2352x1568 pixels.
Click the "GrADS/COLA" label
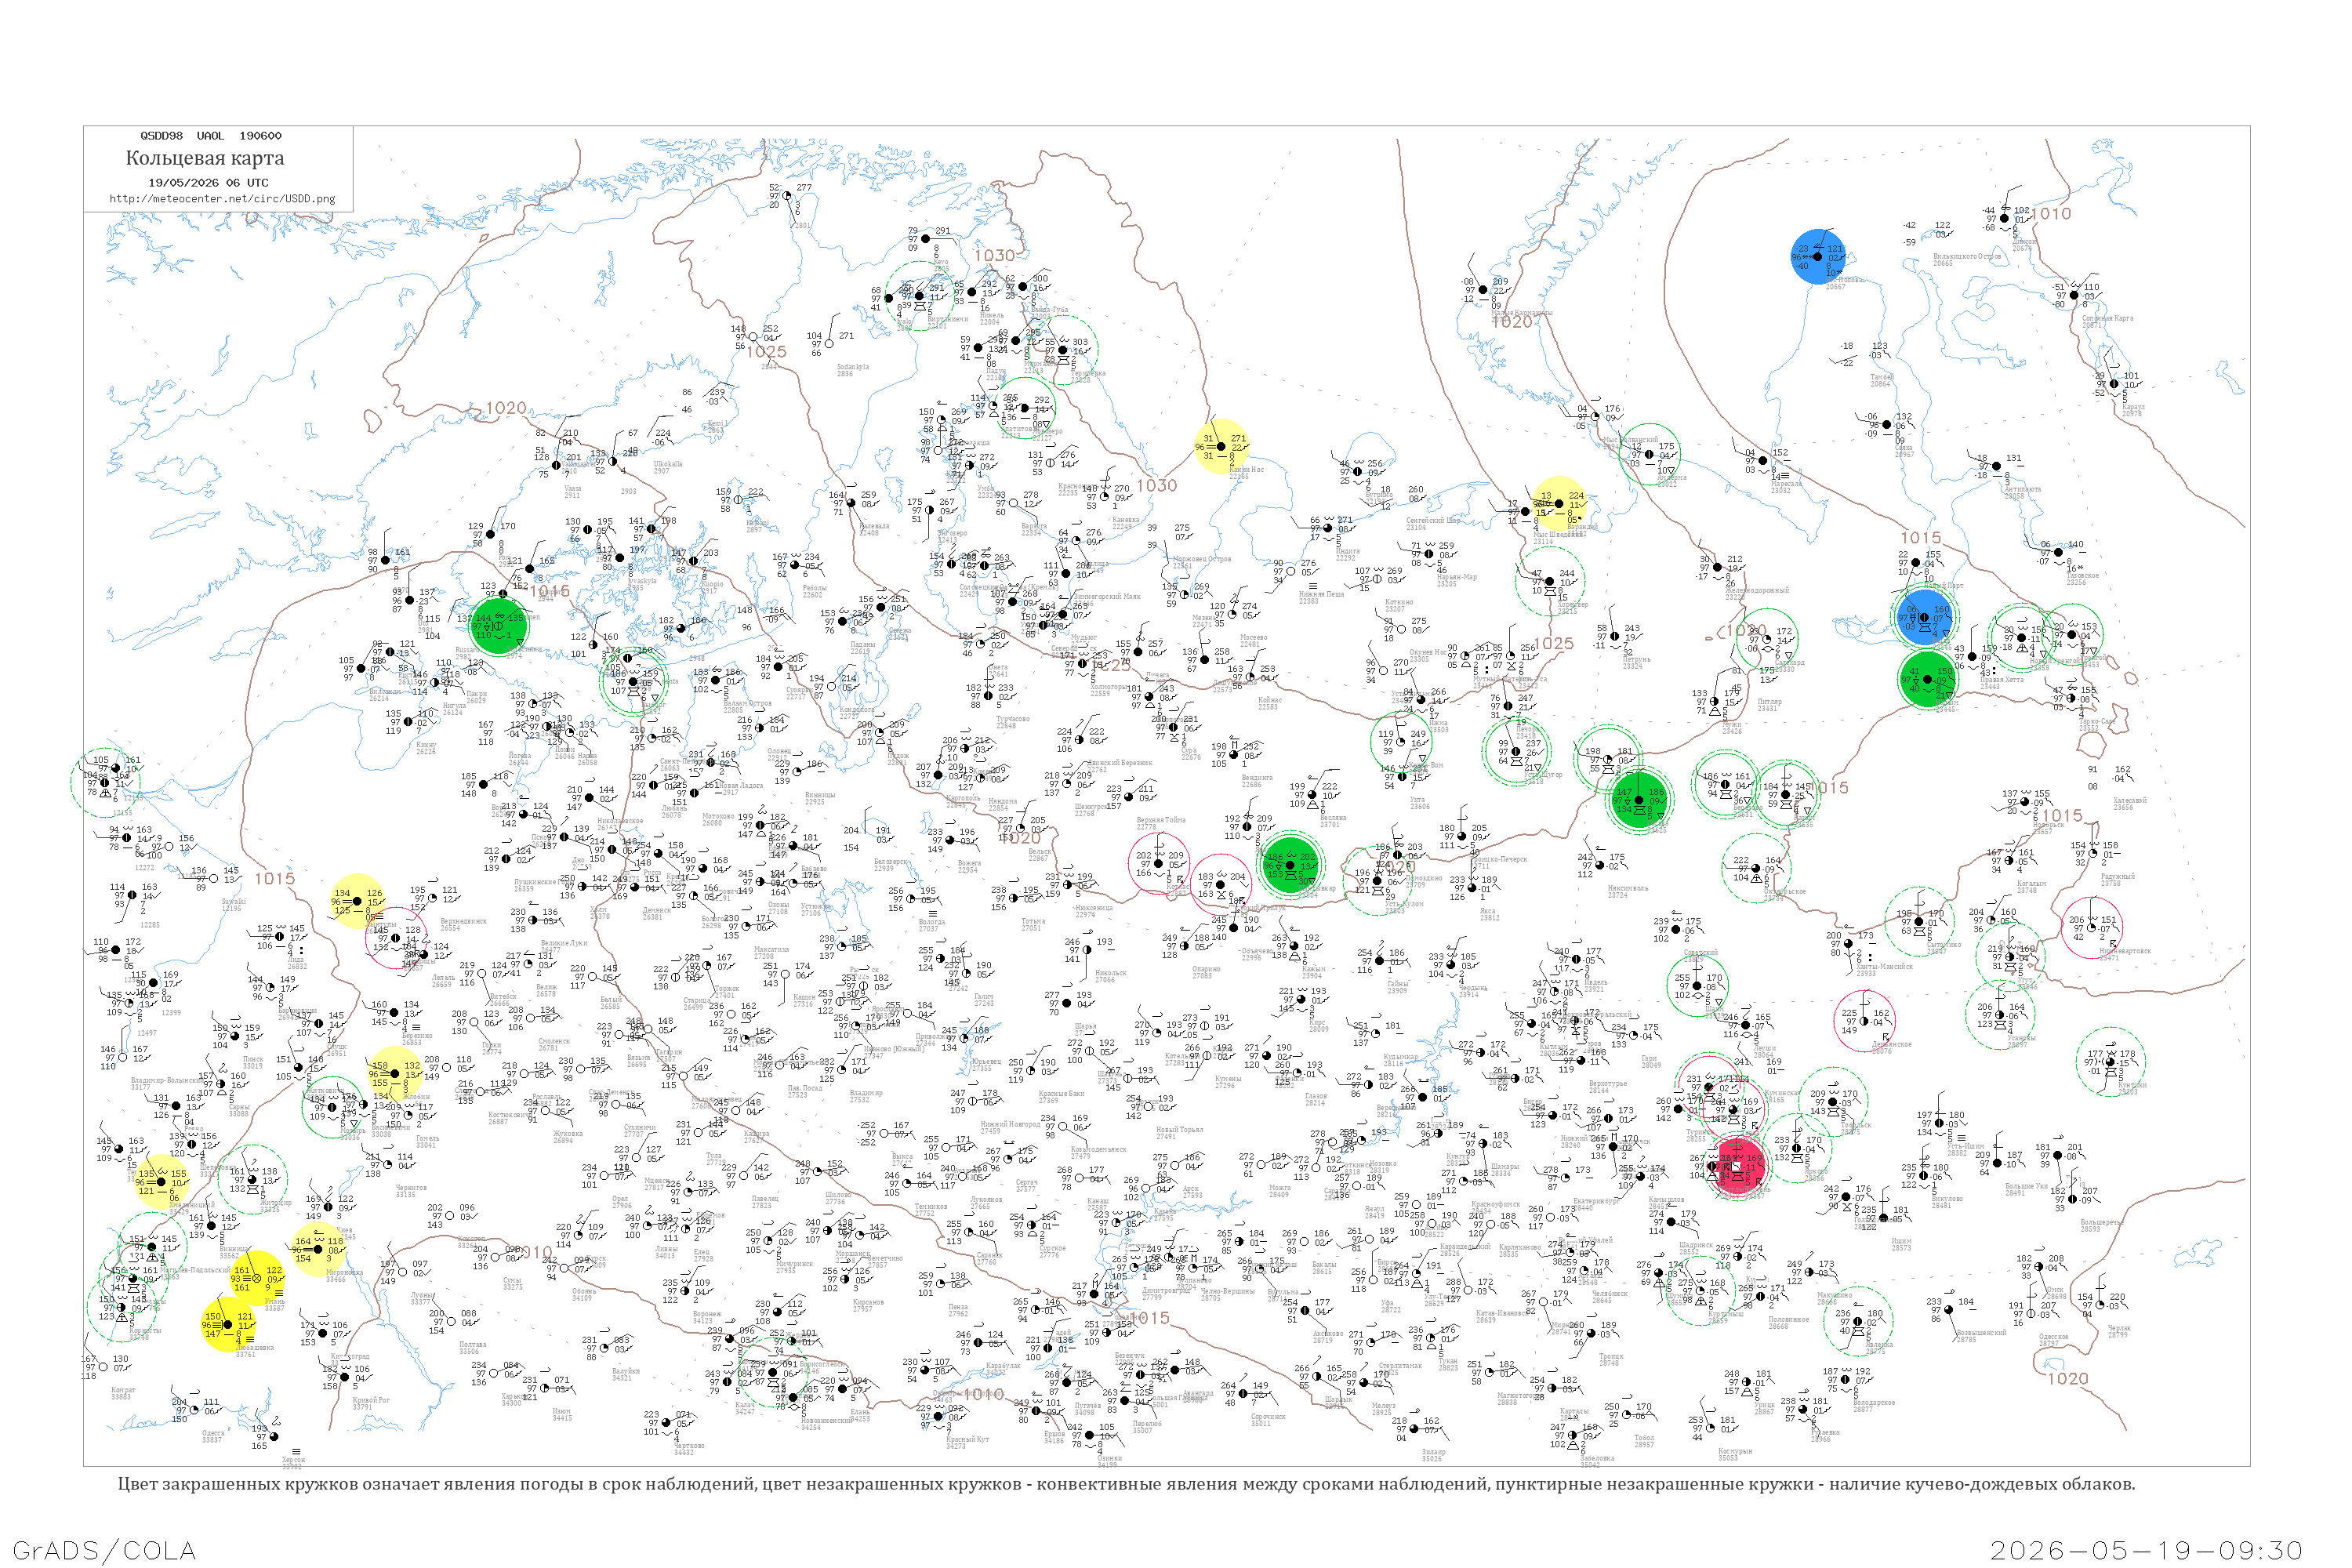point(104,1550)
